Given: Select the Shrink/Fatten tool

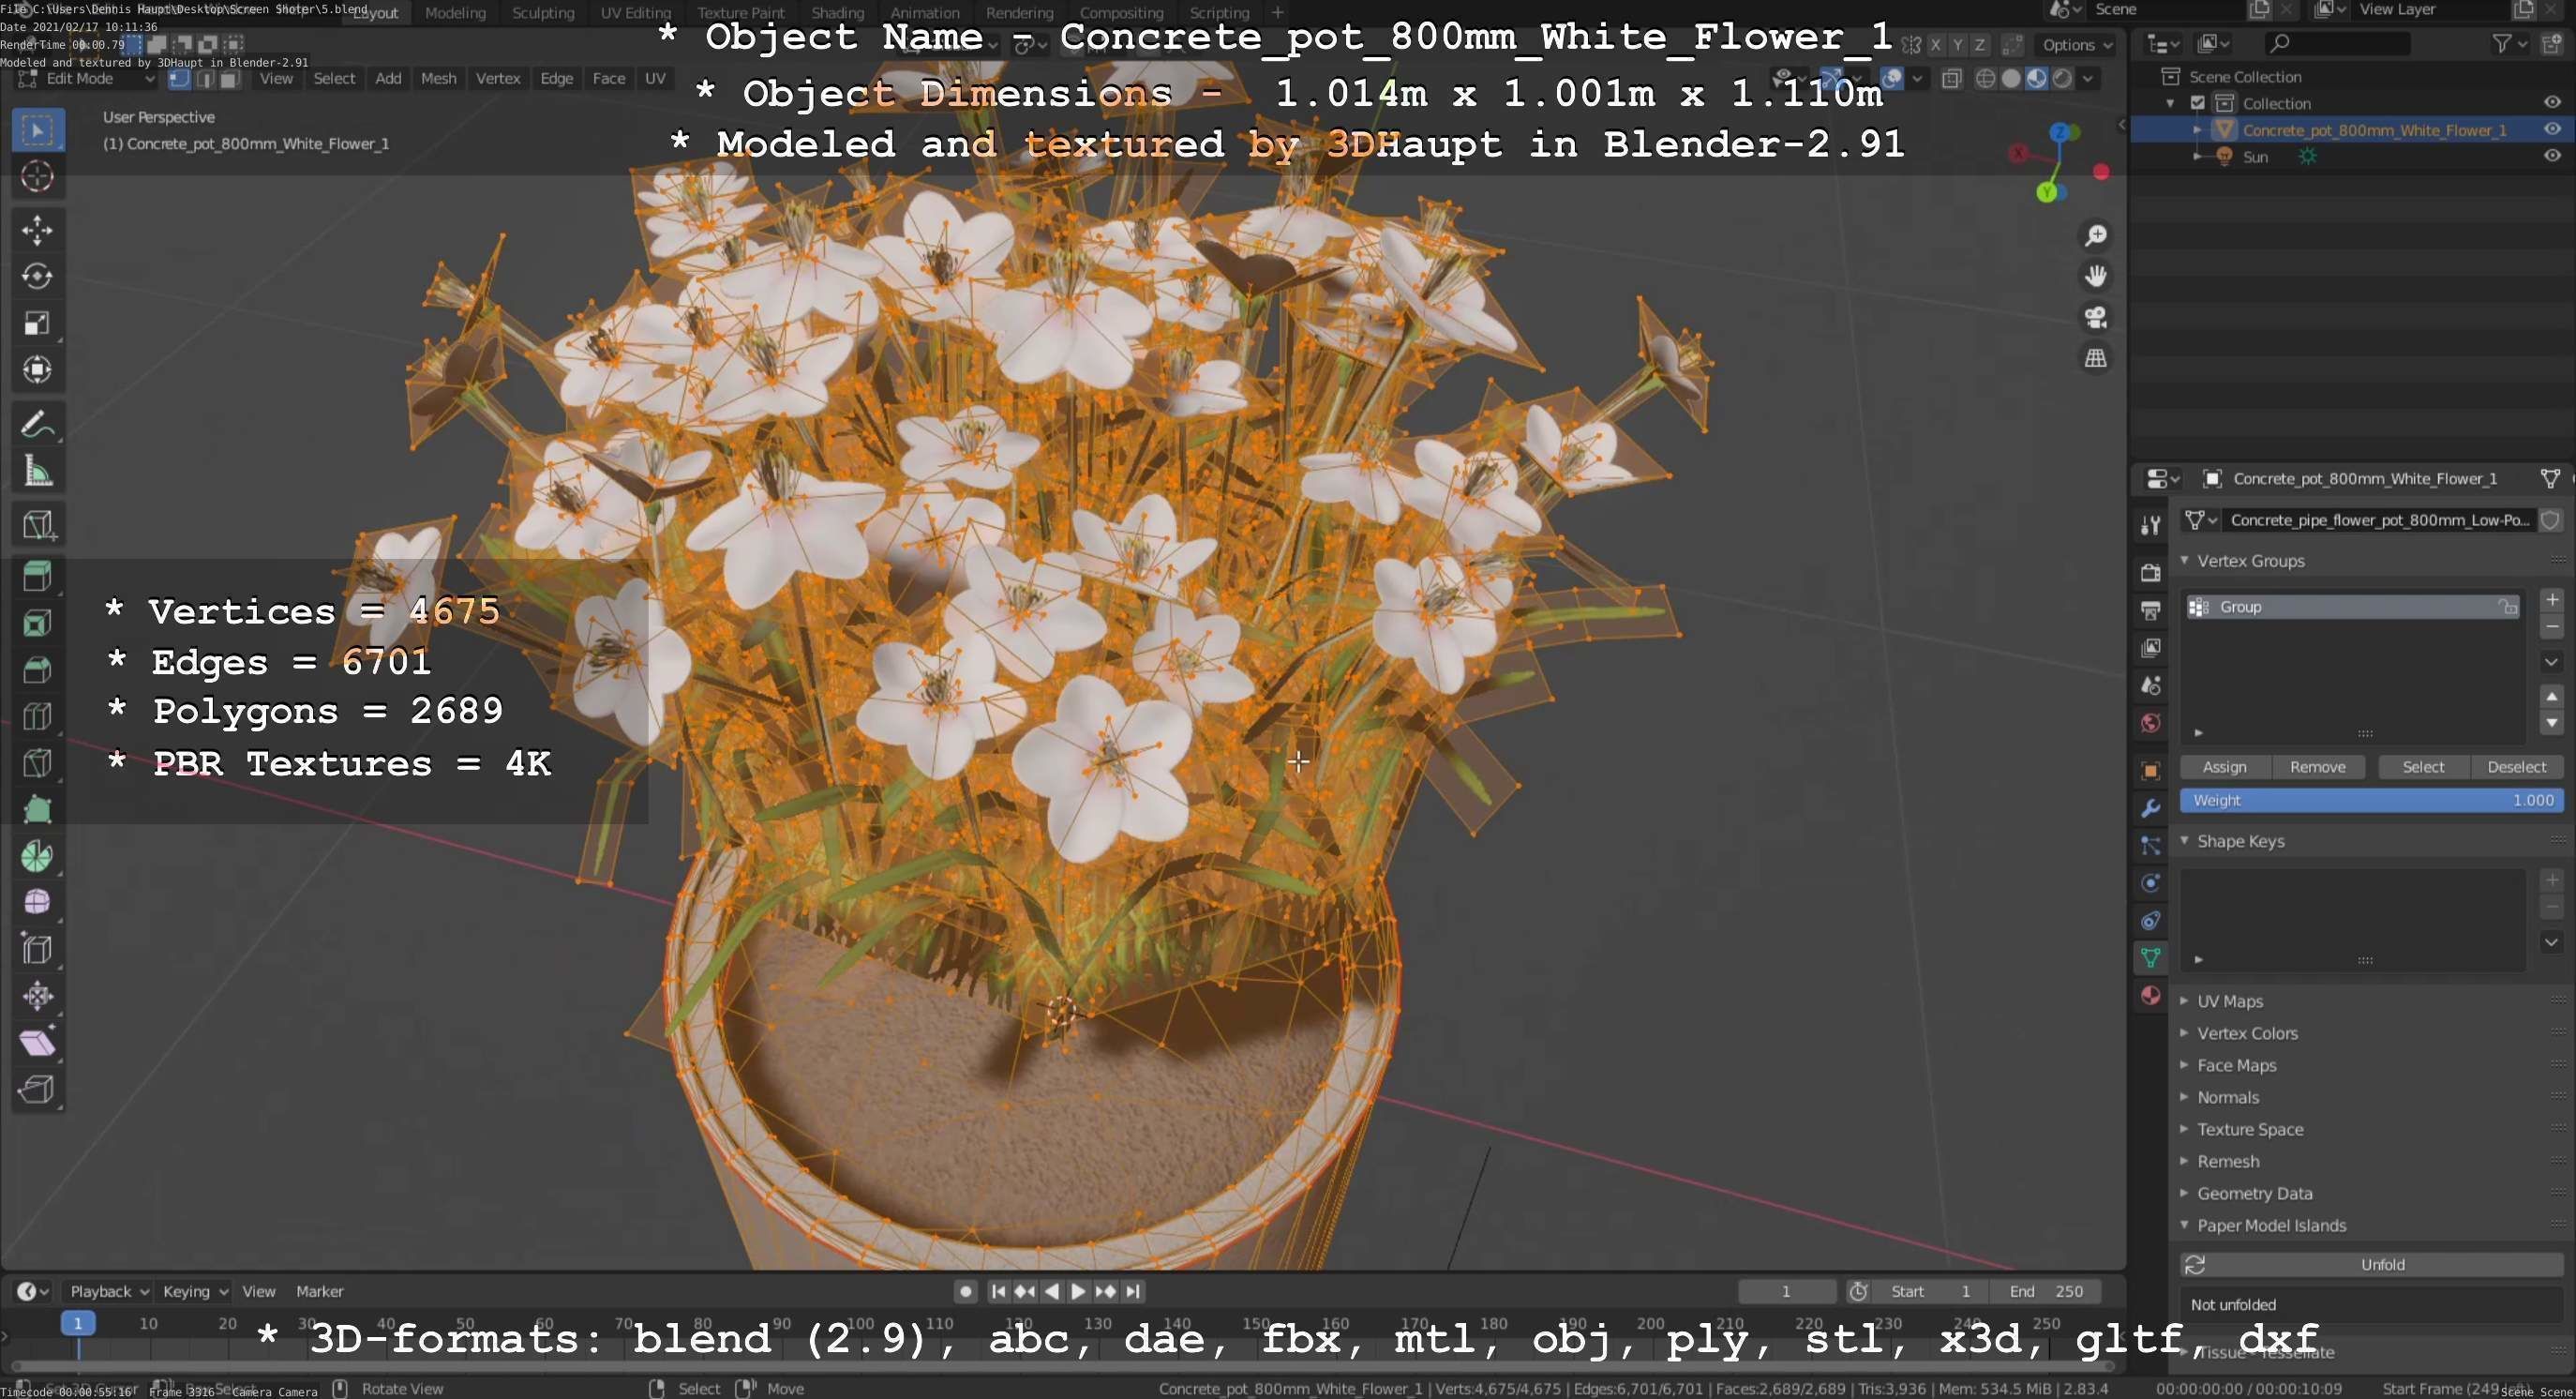Looking at the screenshot, I should click(37, 996).
